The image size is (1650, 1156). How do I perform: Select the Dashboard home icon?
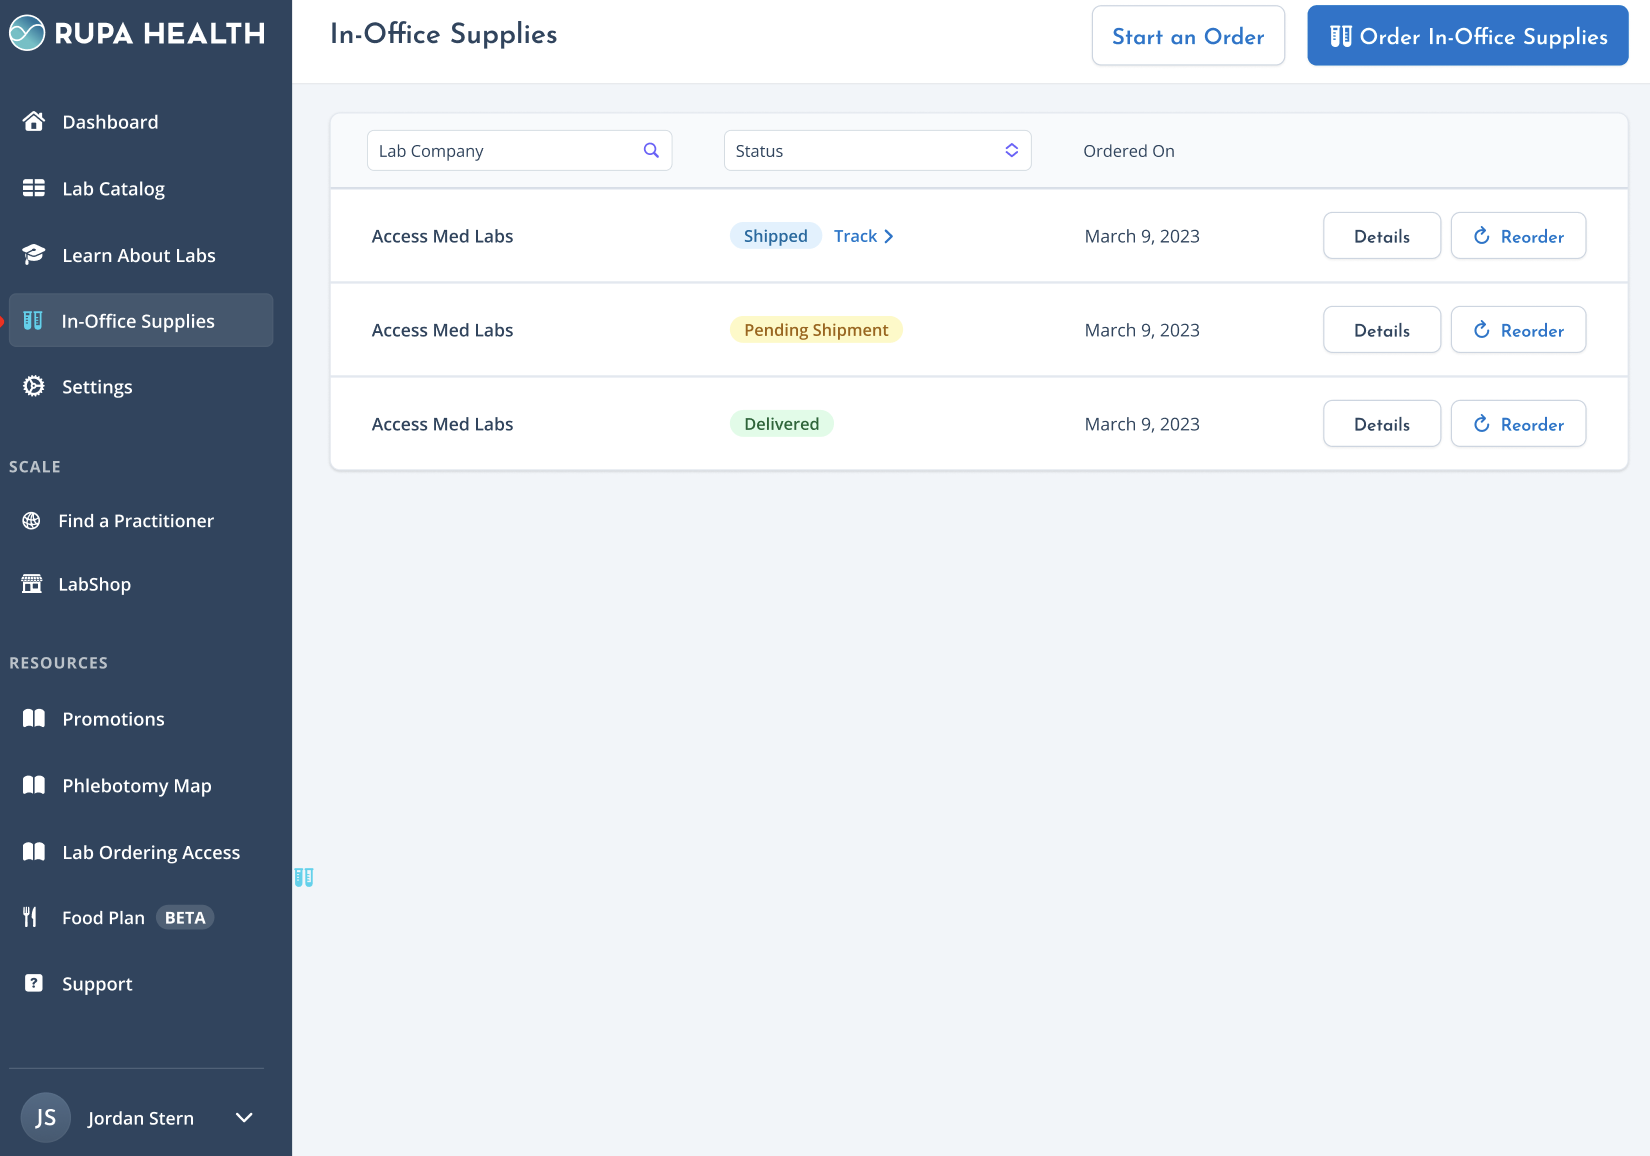[x=33, y=121]
